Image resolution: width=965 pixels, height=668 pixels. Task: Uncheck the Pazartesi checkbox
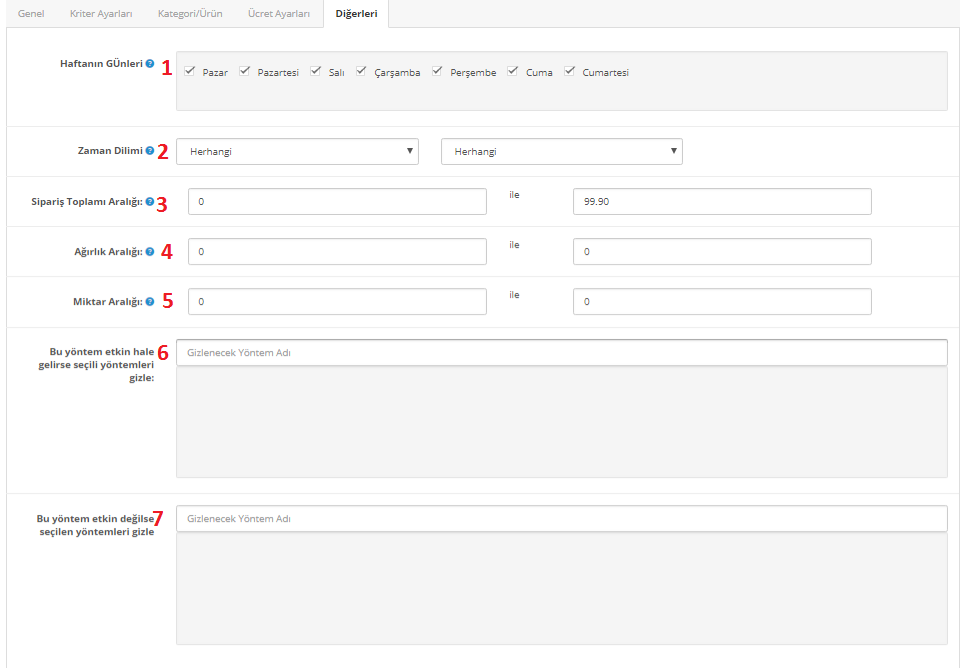(245, 71)
